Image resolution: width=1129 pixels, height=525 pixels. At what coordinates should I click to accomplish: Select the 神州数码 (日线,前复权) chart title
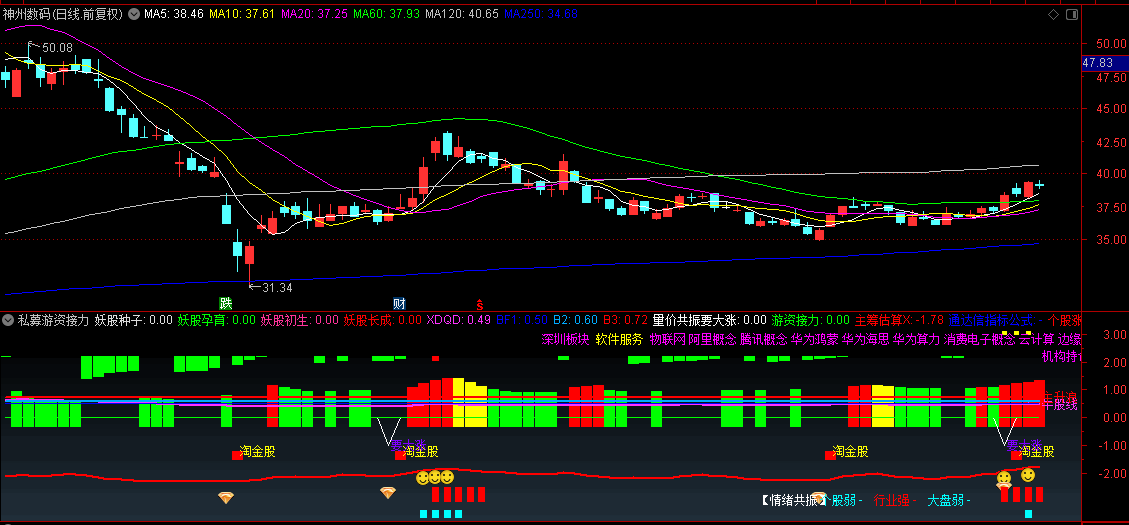point(63,15)
